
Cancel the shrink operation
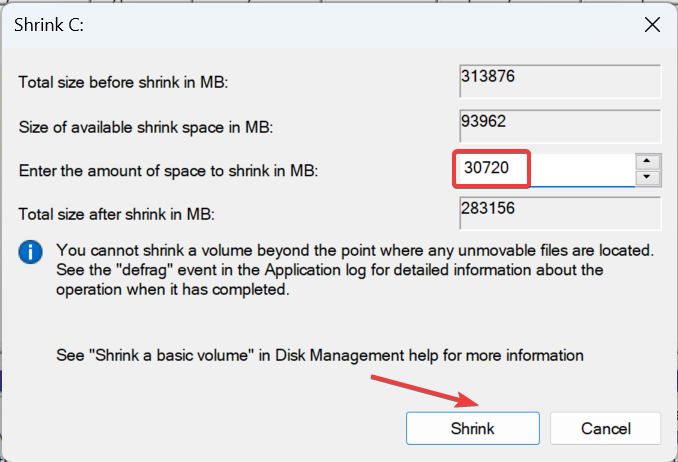coord(605,428)
